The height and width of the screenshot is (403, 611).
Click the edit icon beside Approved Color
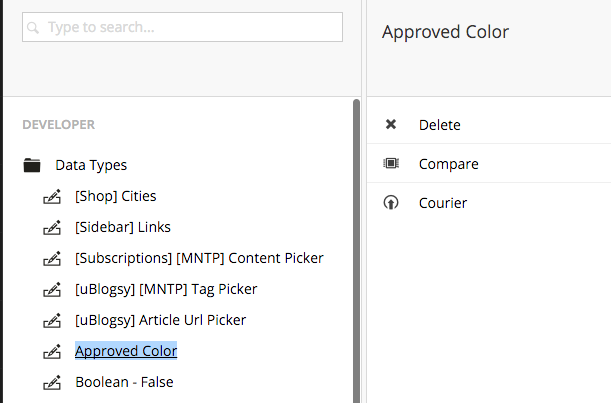[52, 351]
